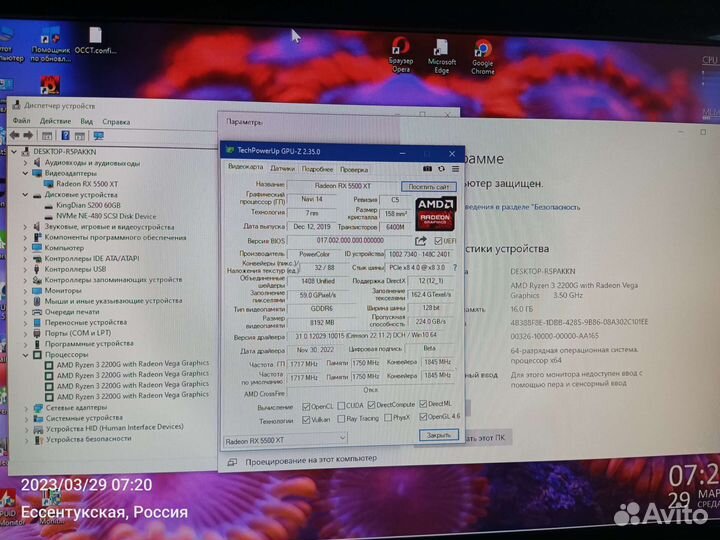
Task: Click the BIOS version field 017.002.000.000.000000
Action: [x=349, y=241]
